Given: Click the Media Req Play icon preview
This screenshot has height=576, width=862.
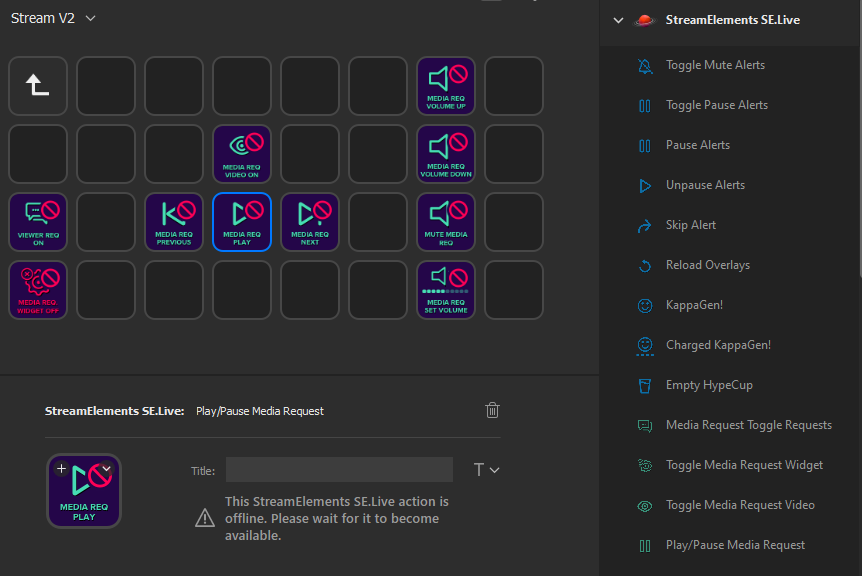Looking at the screenshot, I should tap(84, 491).
